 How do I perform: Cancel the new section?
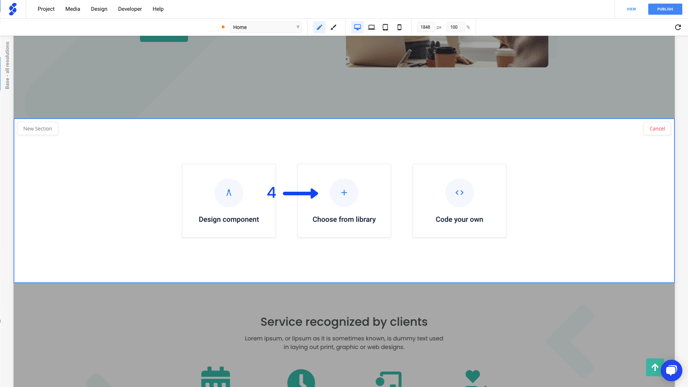[x=657, y=129]
